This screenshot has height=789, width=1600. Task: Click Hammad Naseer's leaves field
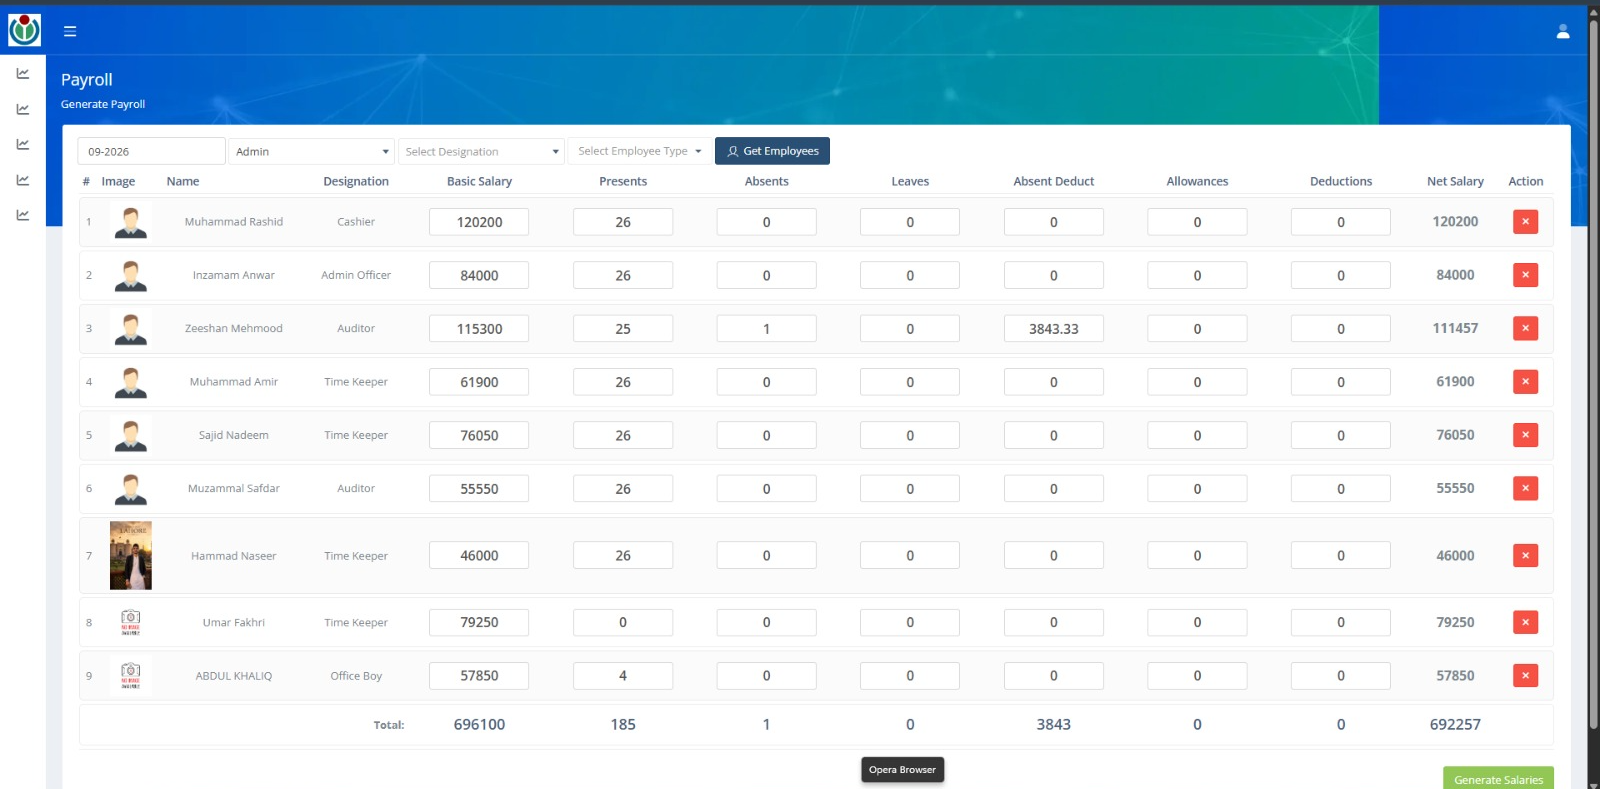point(910,555)
